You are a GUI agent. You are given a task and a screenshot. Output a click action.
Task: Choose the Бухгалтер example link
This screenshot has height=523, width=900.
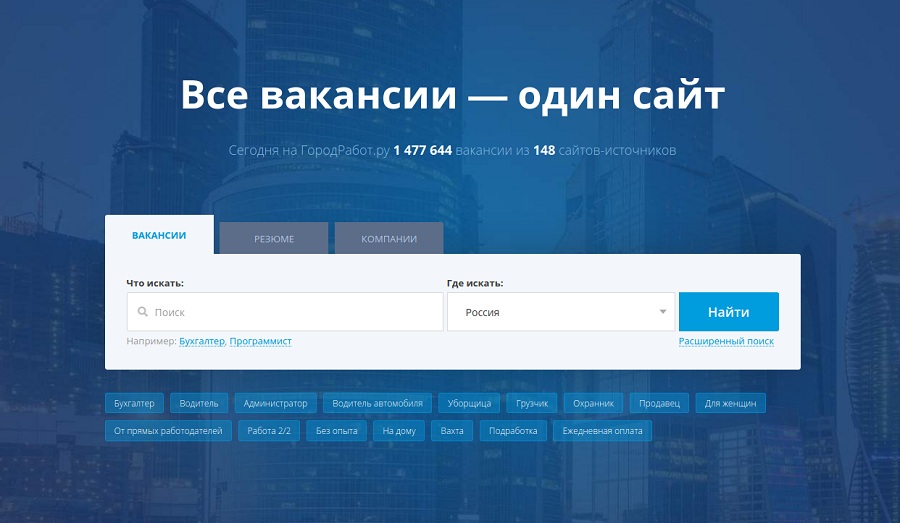[202, 341]
